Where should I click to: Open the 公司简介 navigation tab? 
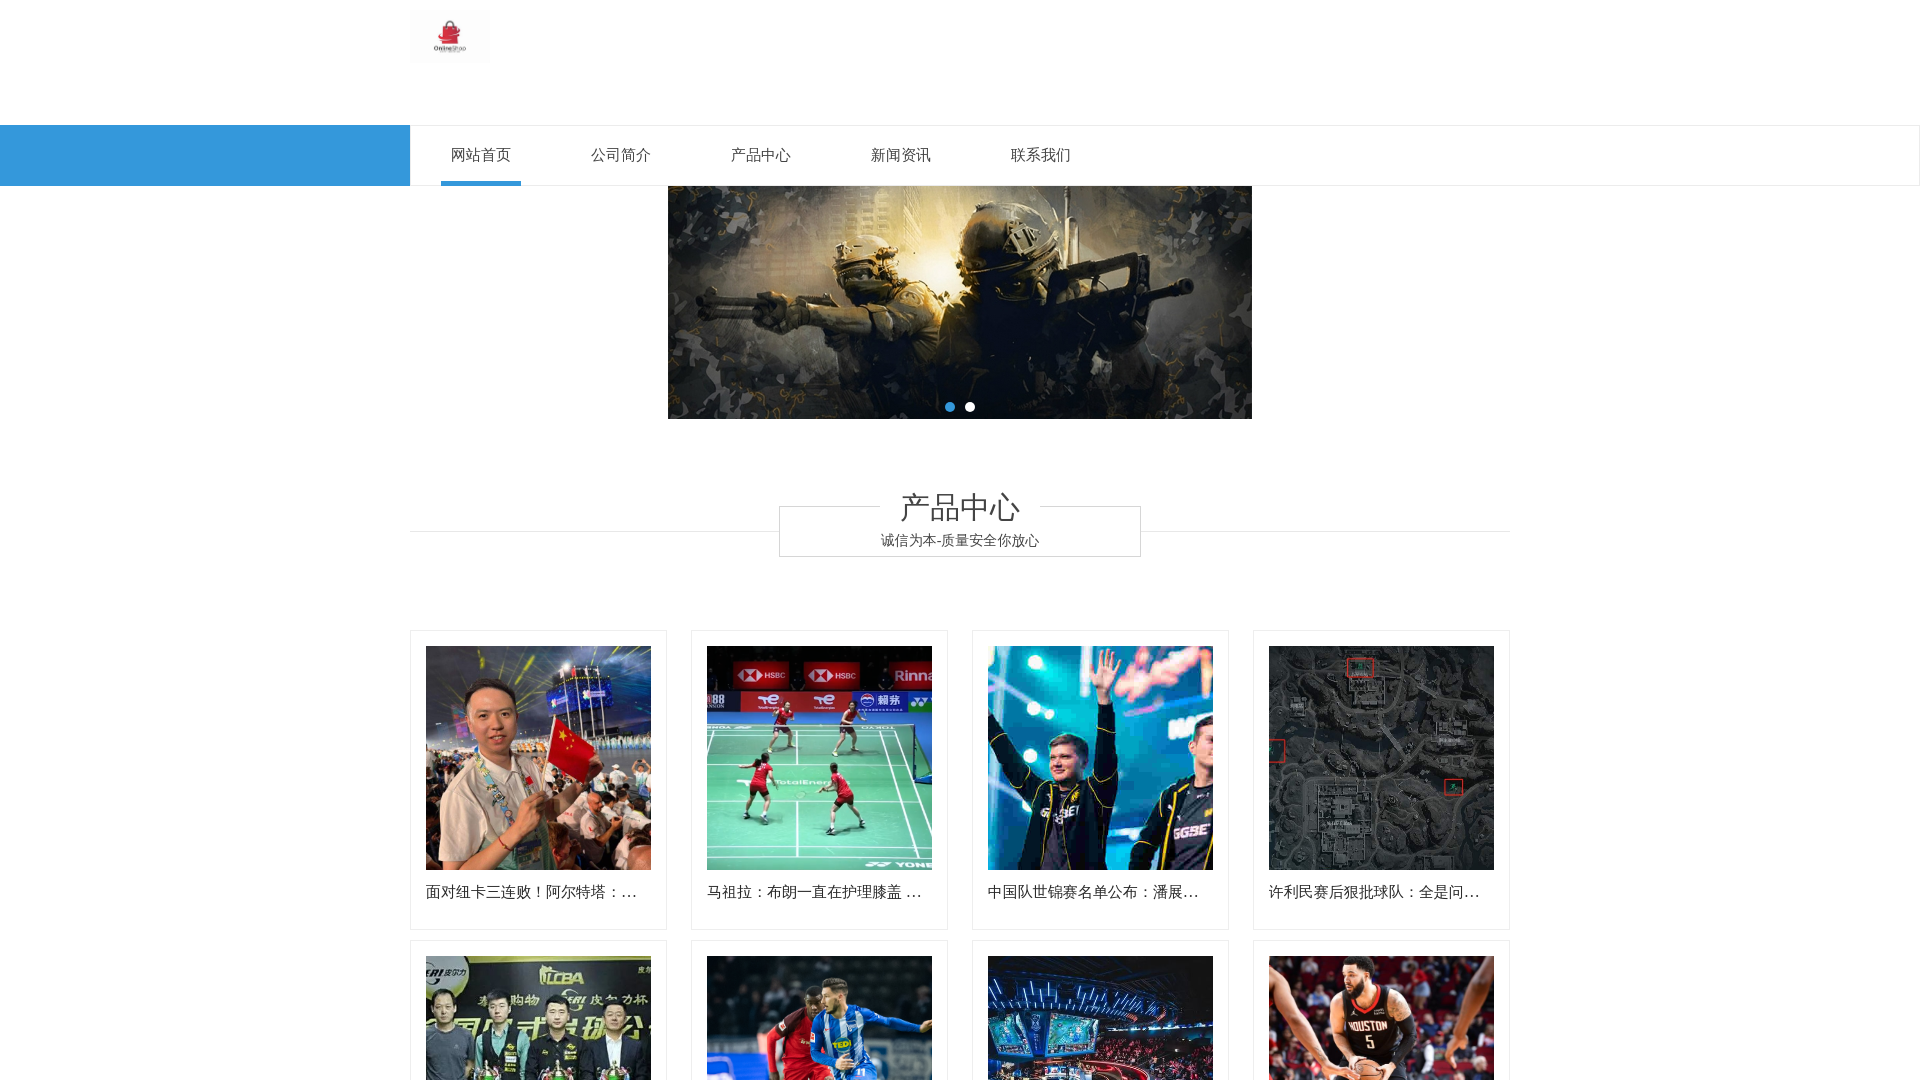(621, 155)
